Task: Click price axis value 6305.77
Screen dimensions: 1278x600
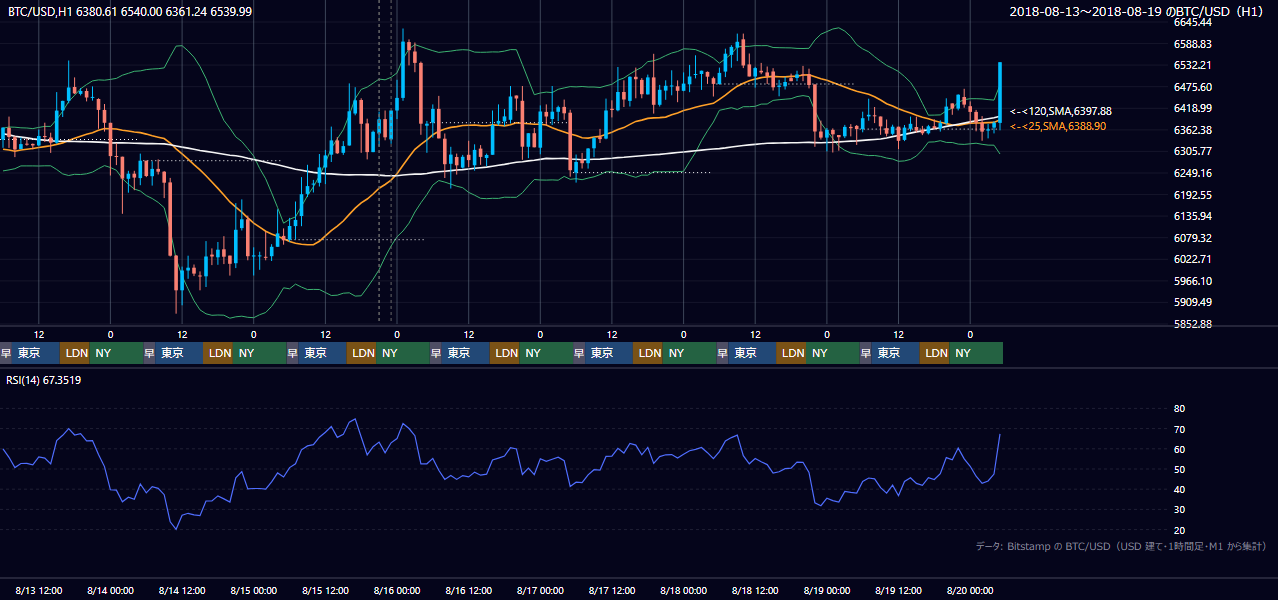Action: pos(1193,151)
